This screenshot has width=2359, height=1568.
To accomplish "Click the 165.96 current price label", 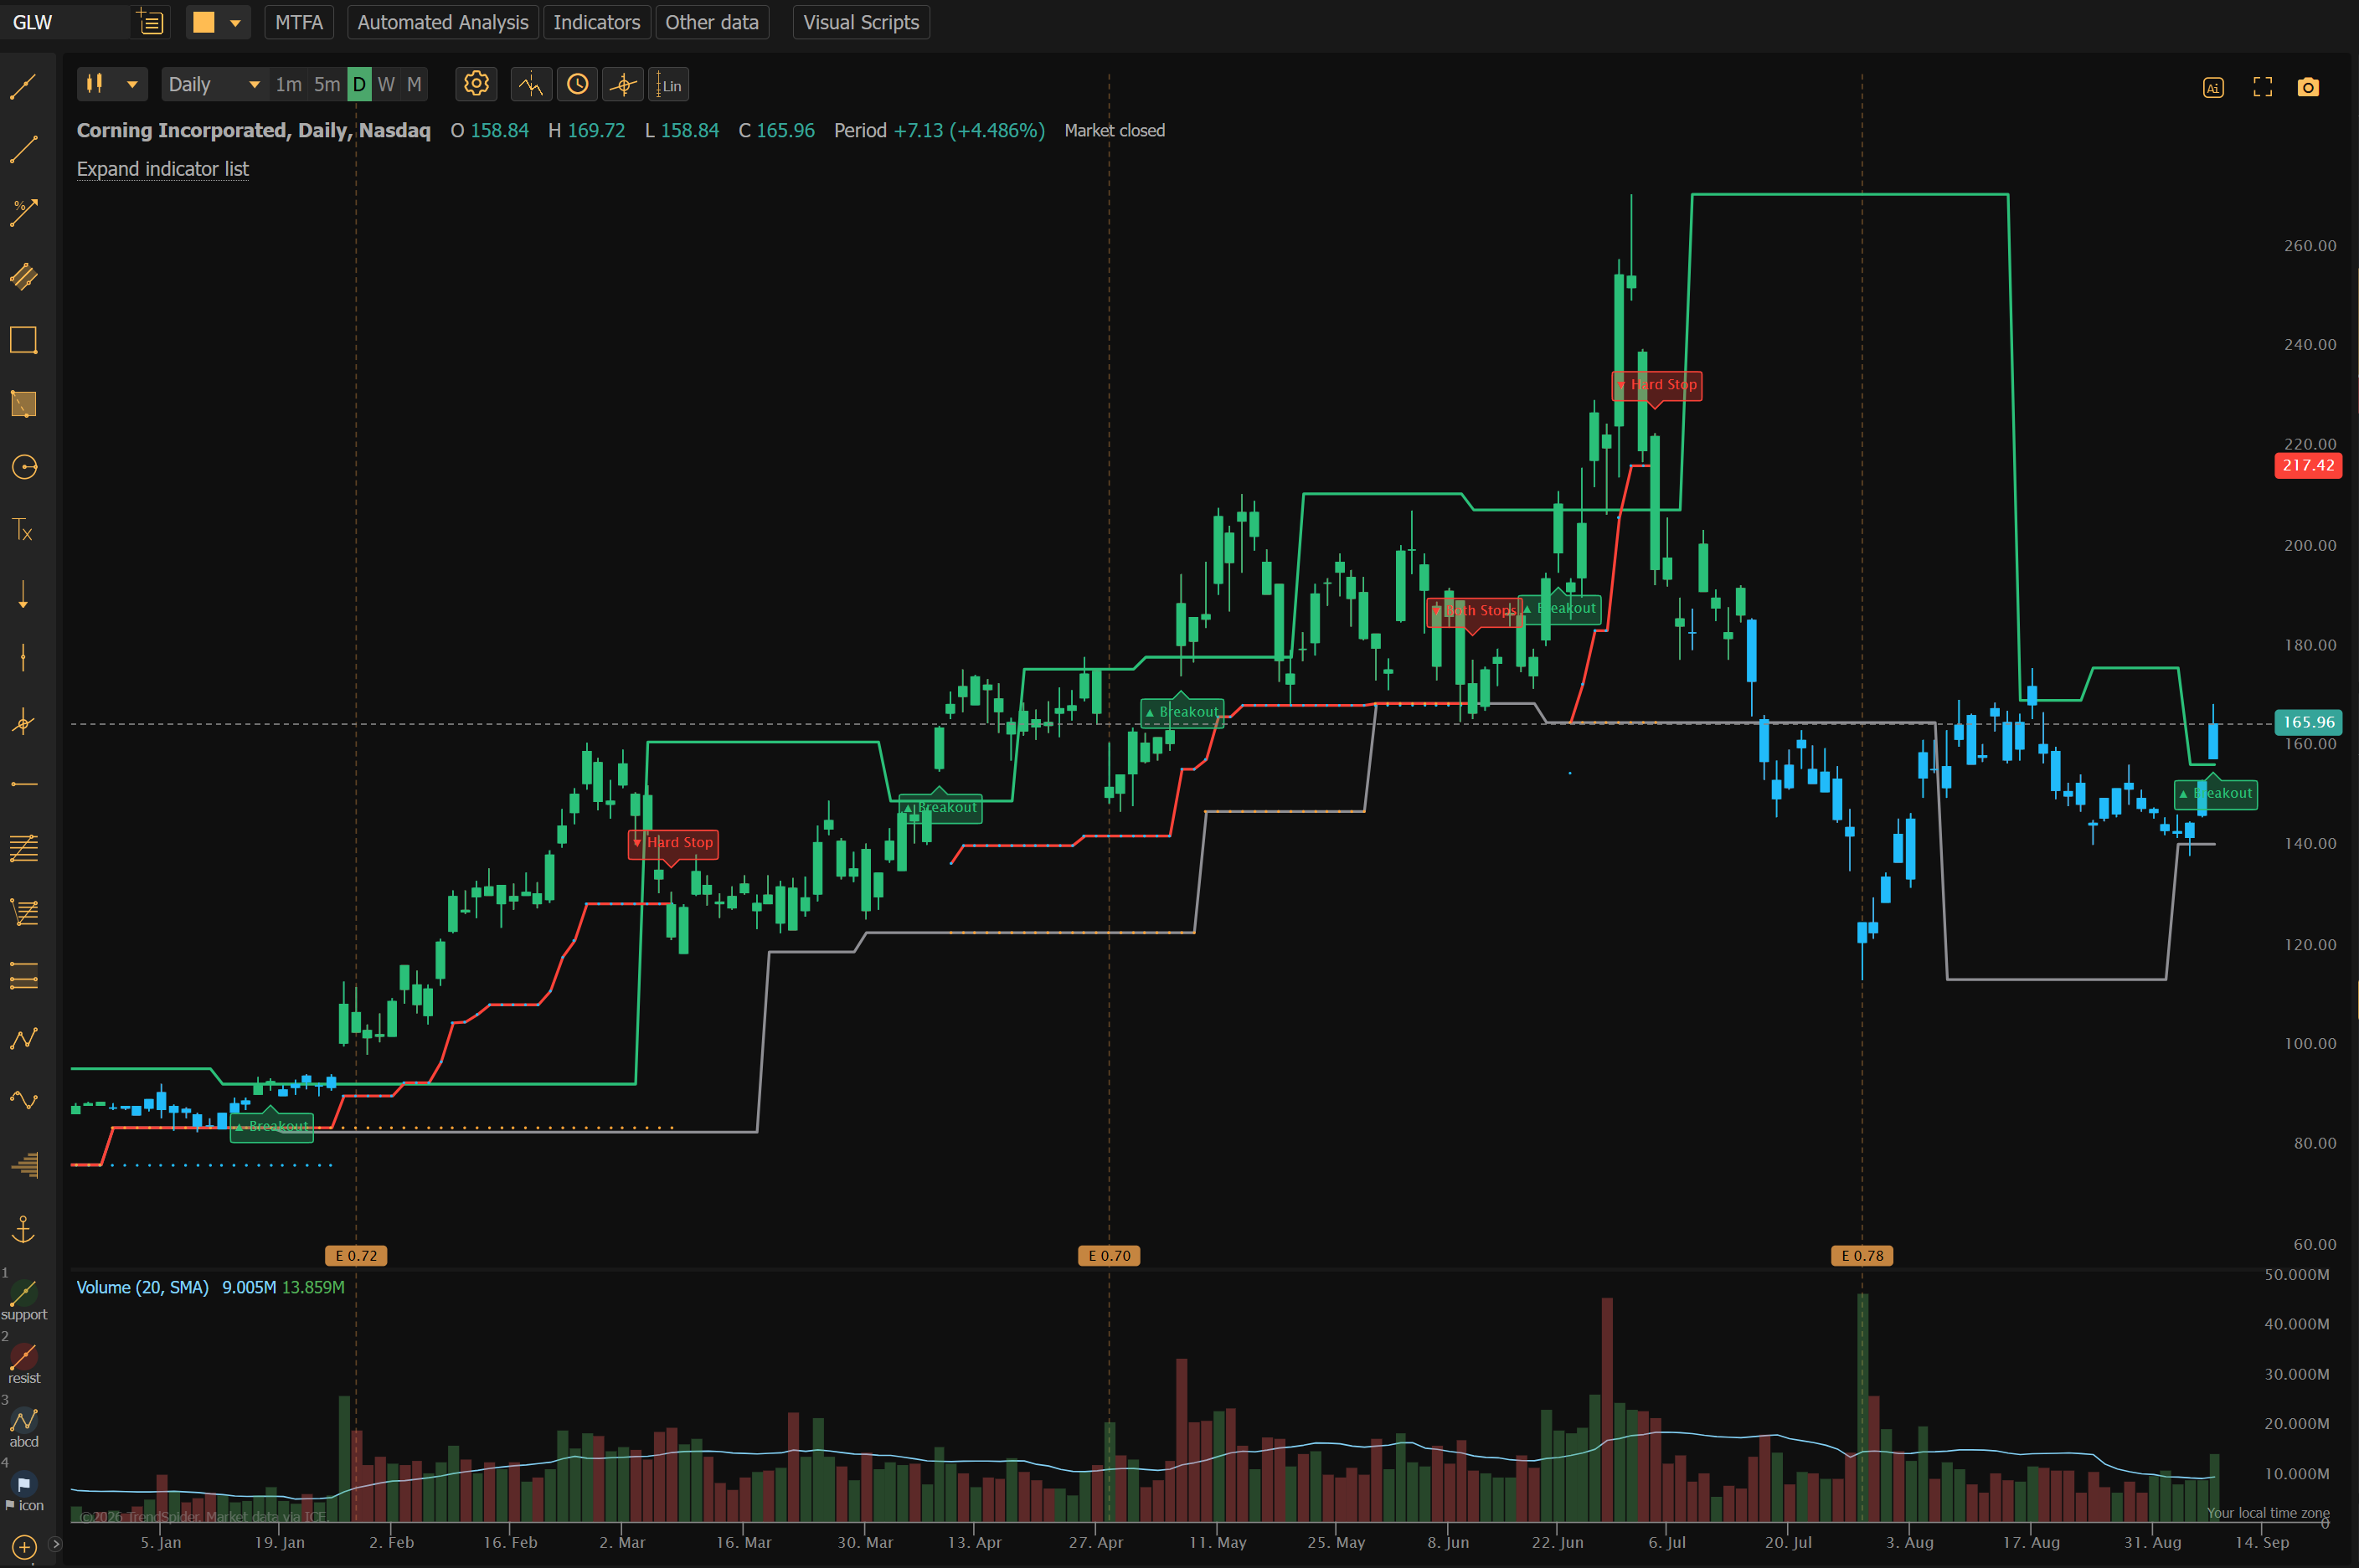I will click(x=2308, y=721).
